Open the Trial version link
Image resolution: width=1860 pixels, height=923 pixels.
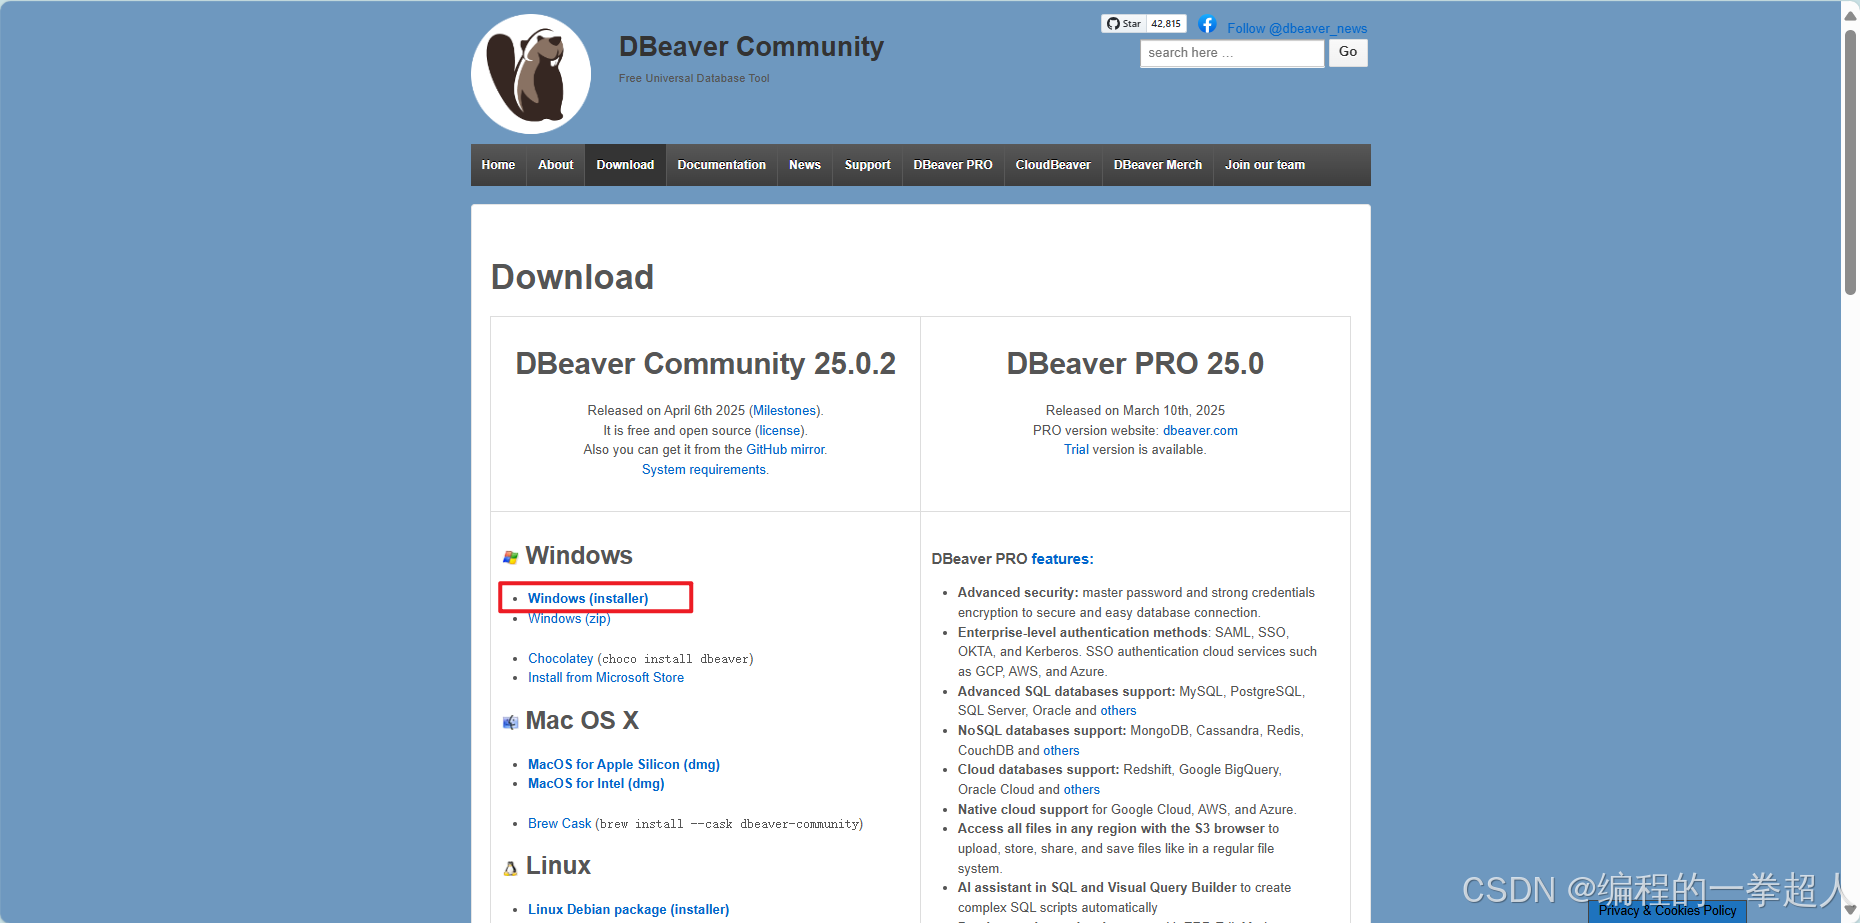pyautogui.click(x=1076, y=450)
